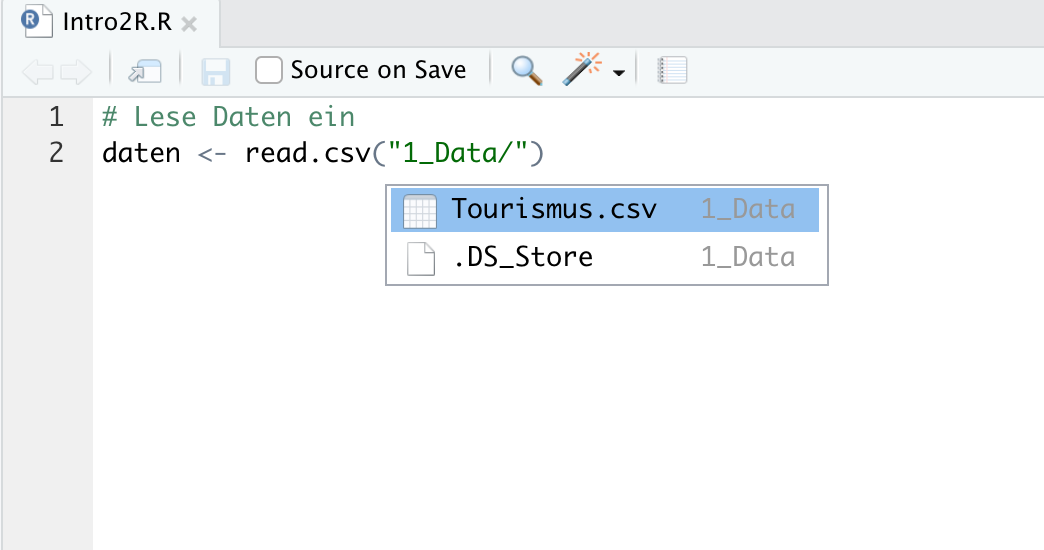Close the Intro2R.R tab
The height and width of the screenshot is (550, 1044).
[190, 22]
